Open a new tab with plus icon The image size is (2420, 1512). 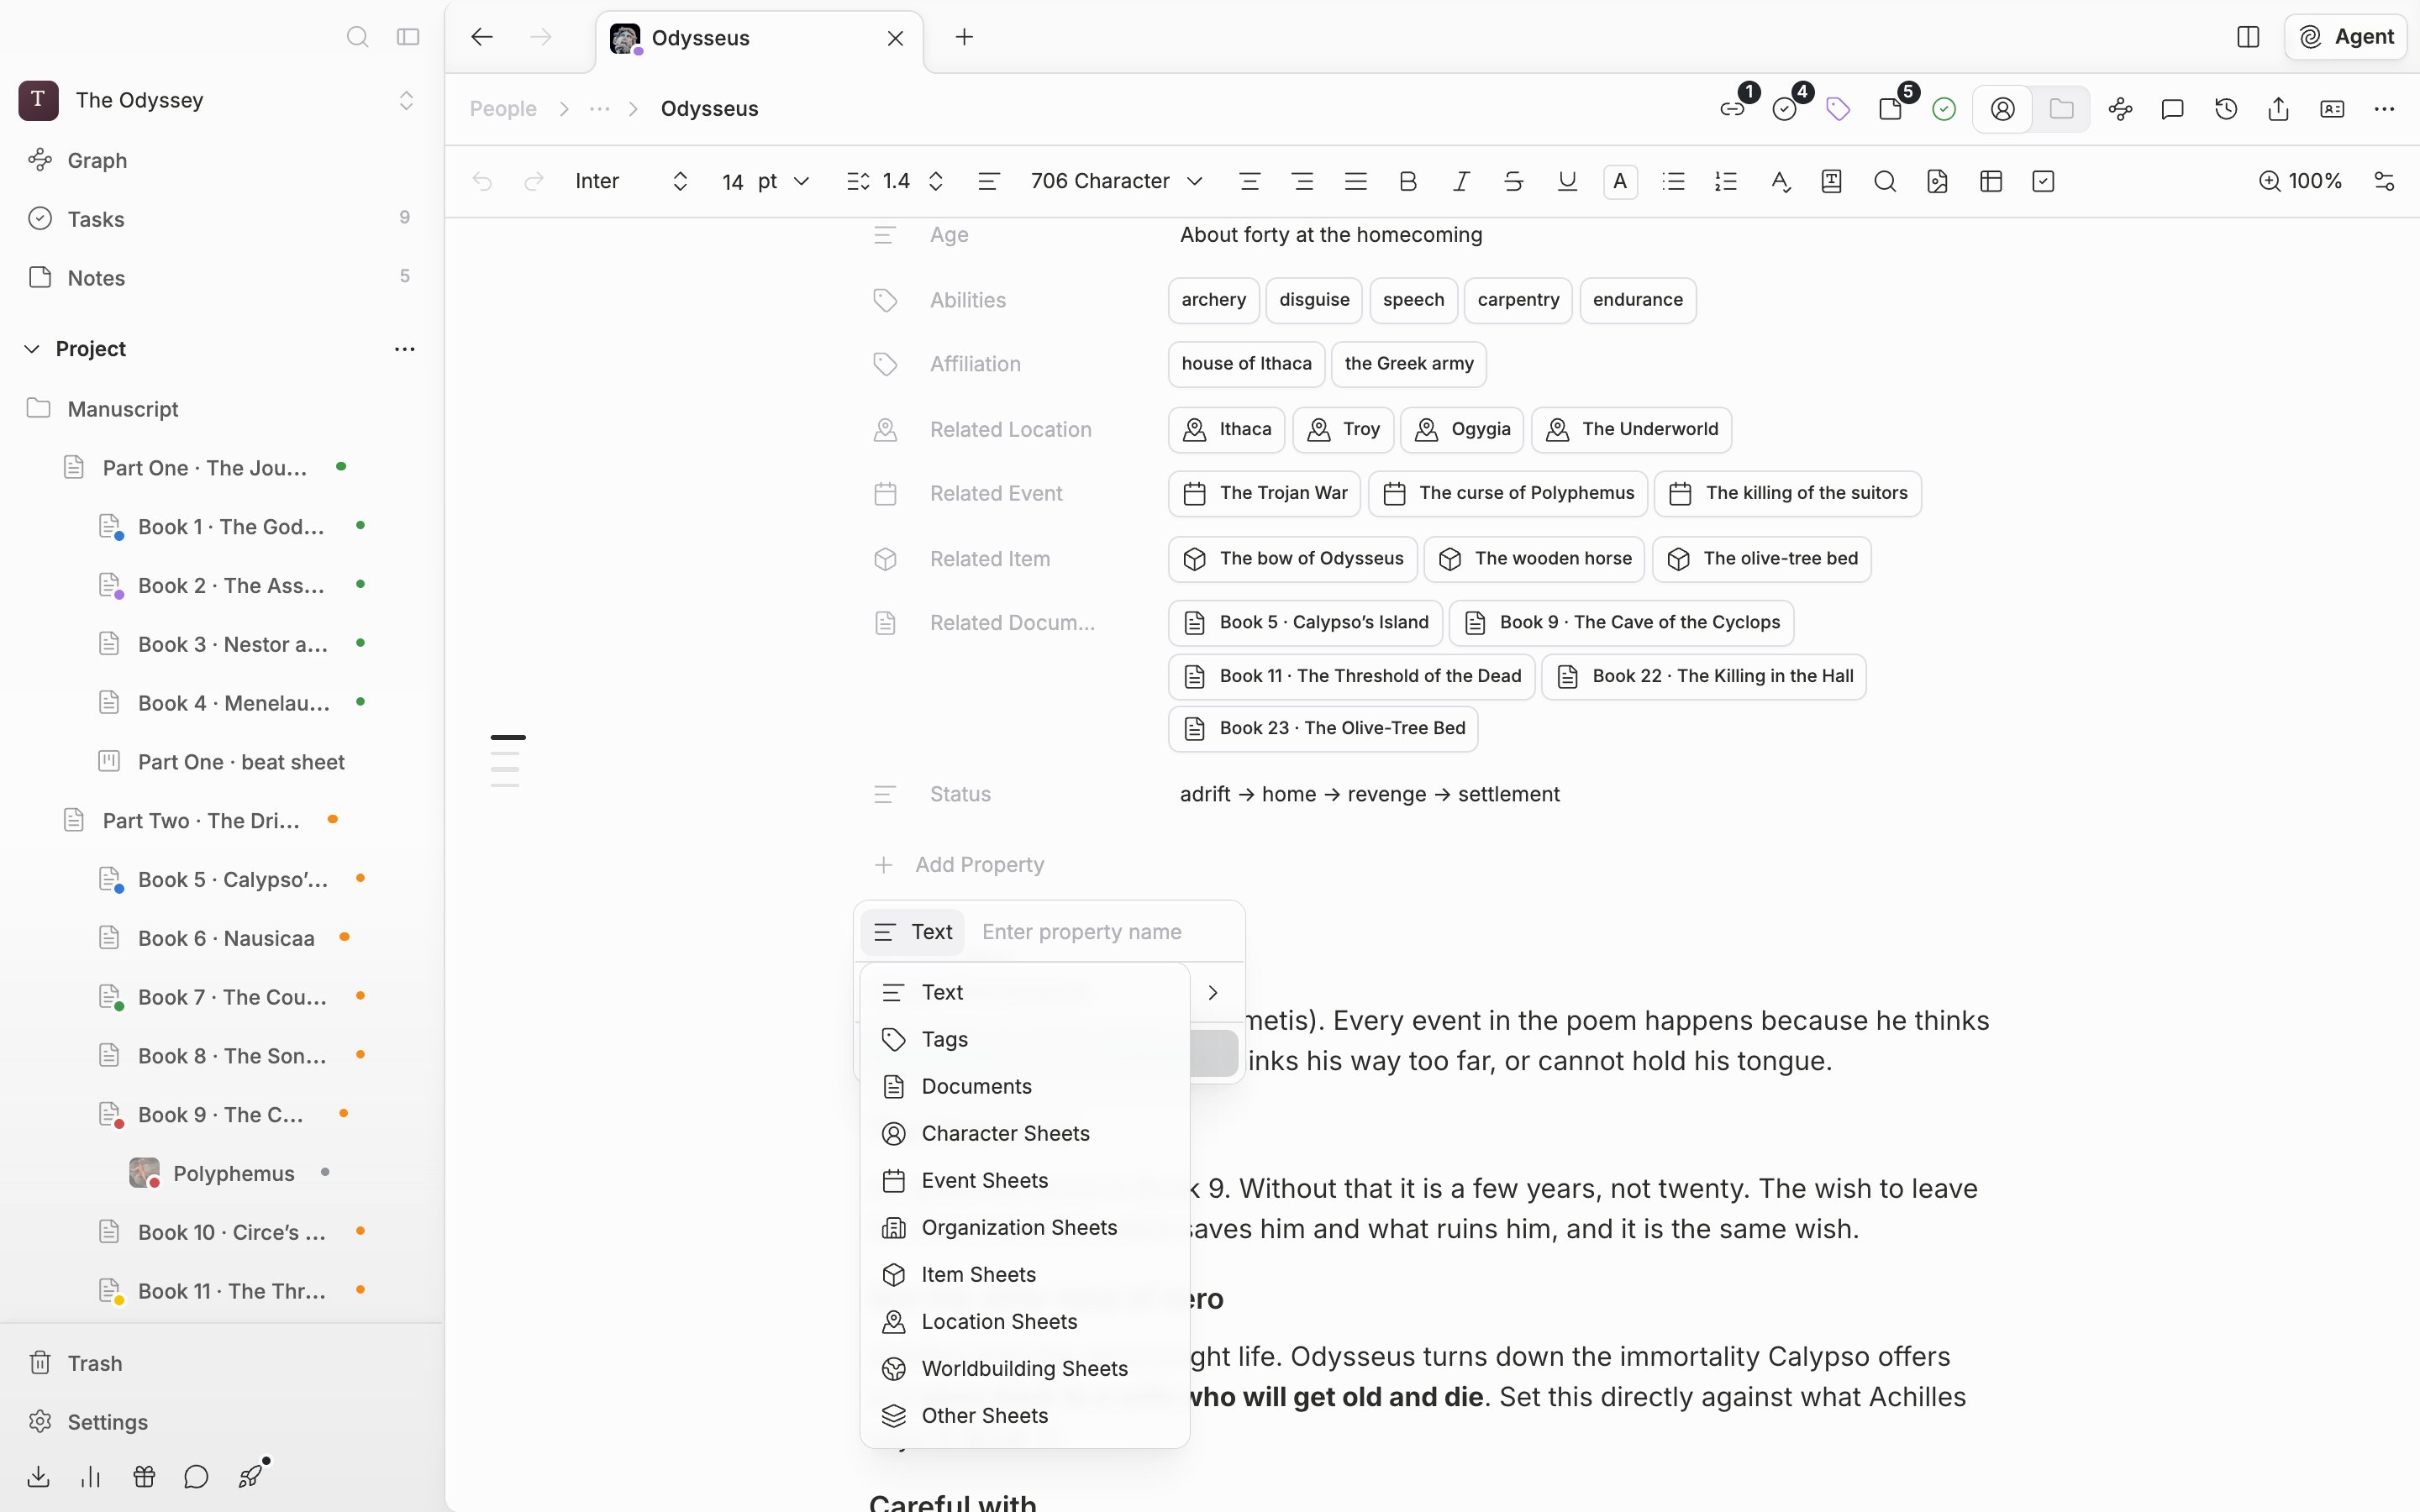coord(964,37)
